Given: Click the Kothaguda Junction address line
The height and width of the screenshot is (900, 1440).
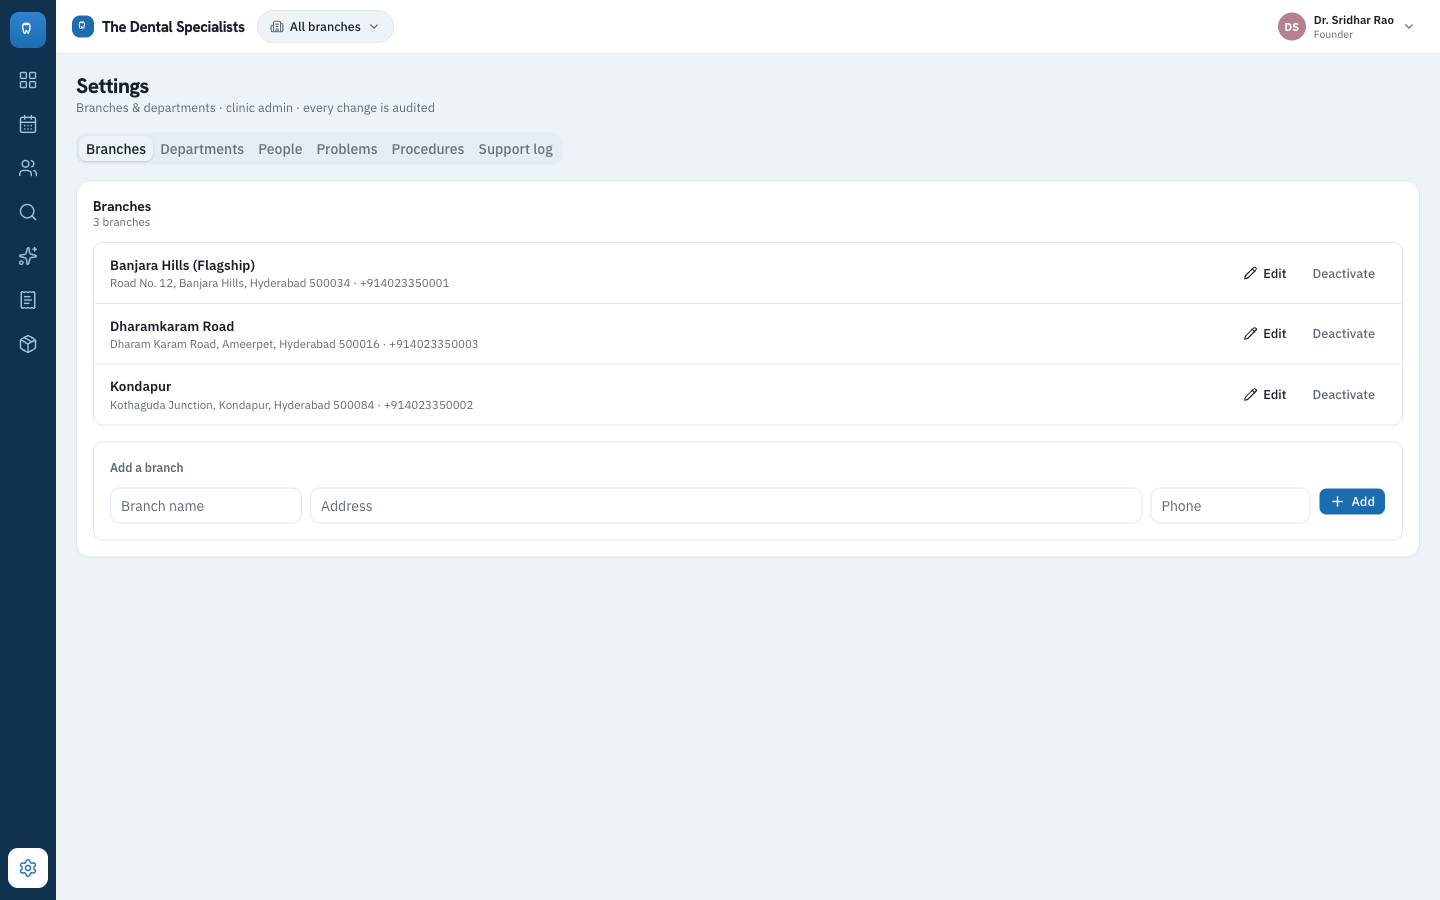Looking at the screenshot, I should (x=291, y=405).
